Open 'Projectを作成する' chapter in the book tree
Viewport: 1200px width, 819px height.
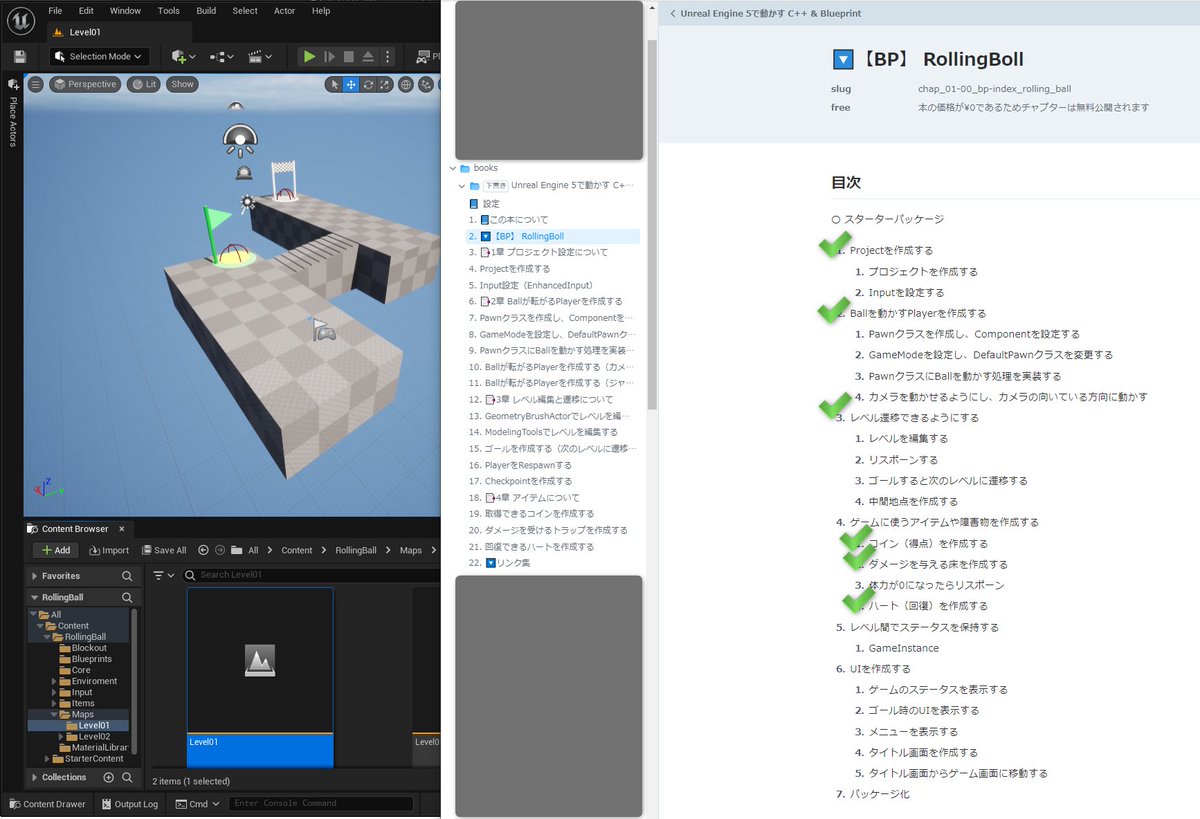click(514, 268)
